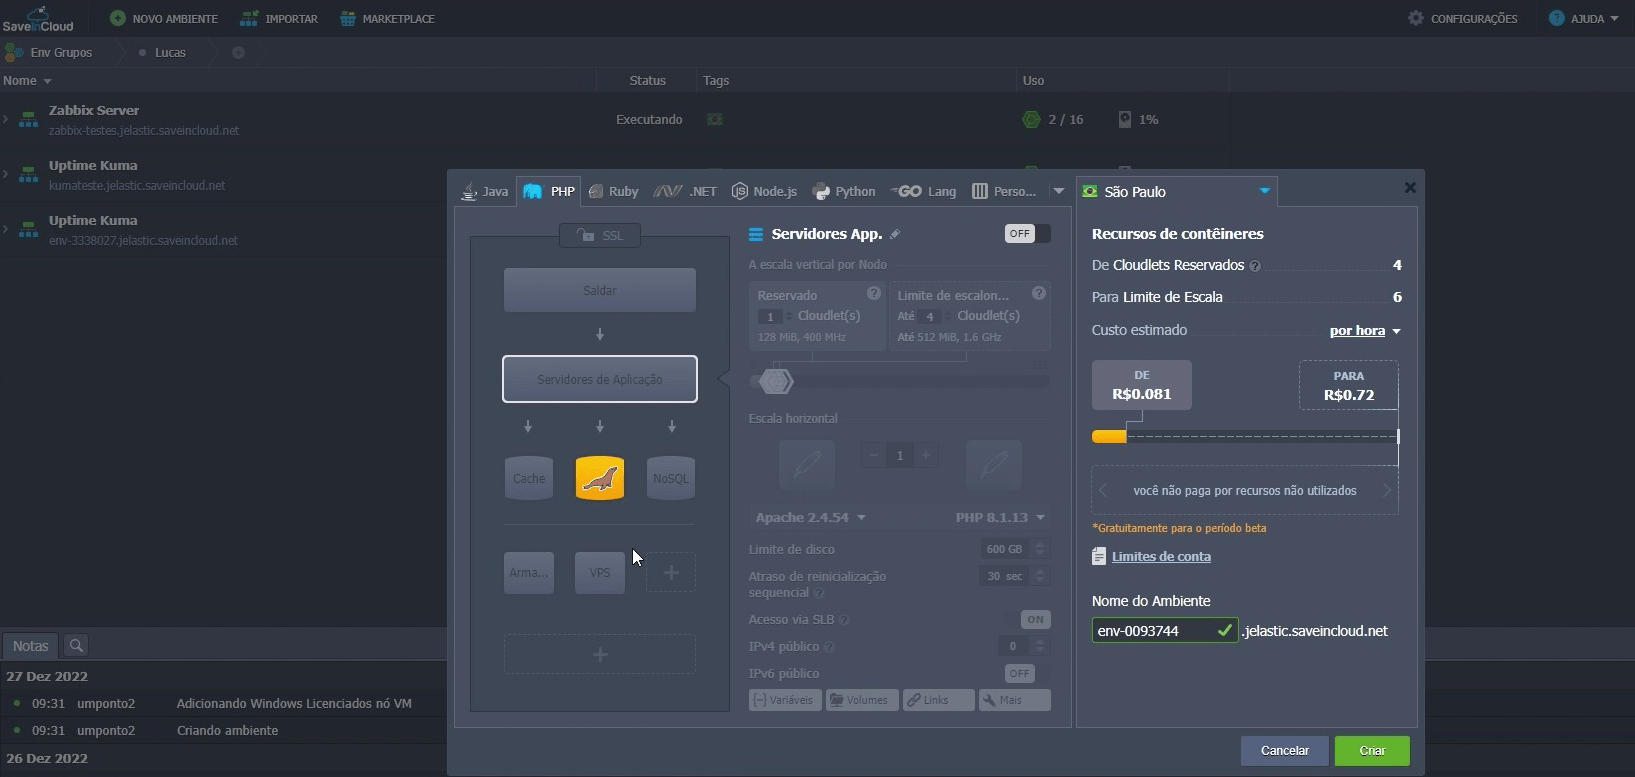1635x777 pixels.
Task: Open the Node.js tab
Action: coord(765,191)
